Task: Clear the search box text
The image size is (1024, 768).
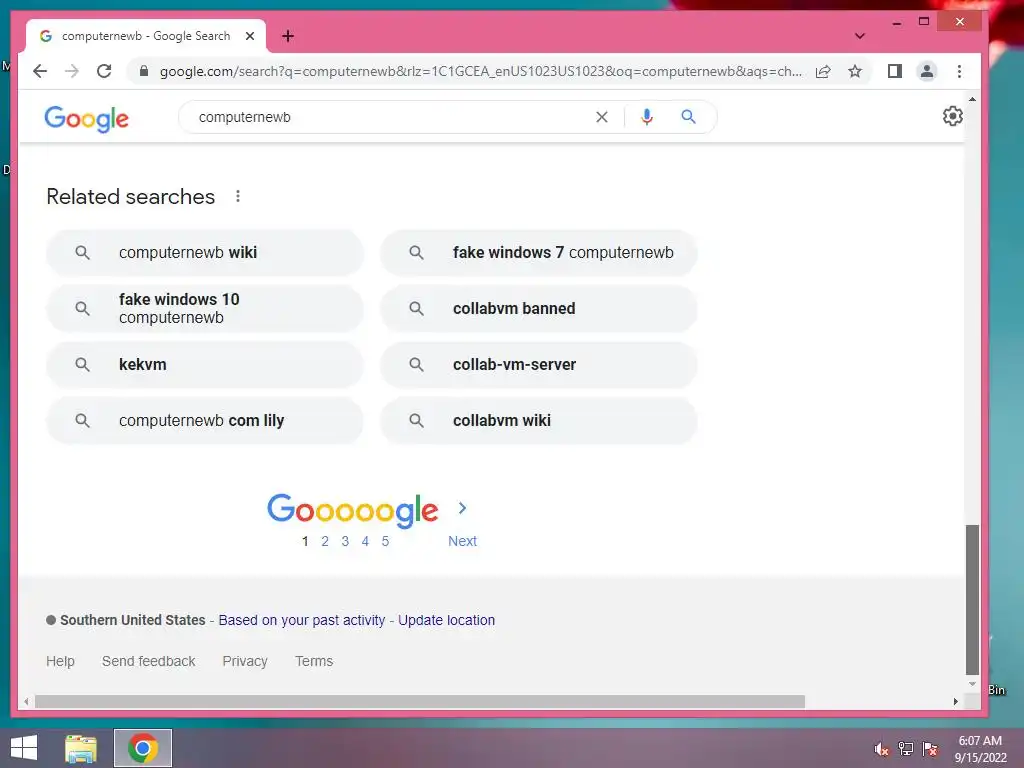Action: coord(601,117)
